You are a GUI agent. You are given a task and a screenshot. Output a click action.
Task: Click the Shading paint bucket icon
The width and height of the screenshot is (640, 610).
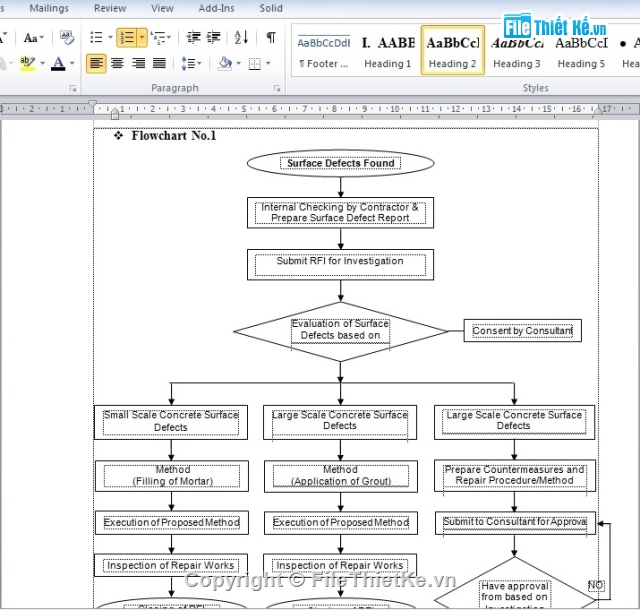pos(225,63)
